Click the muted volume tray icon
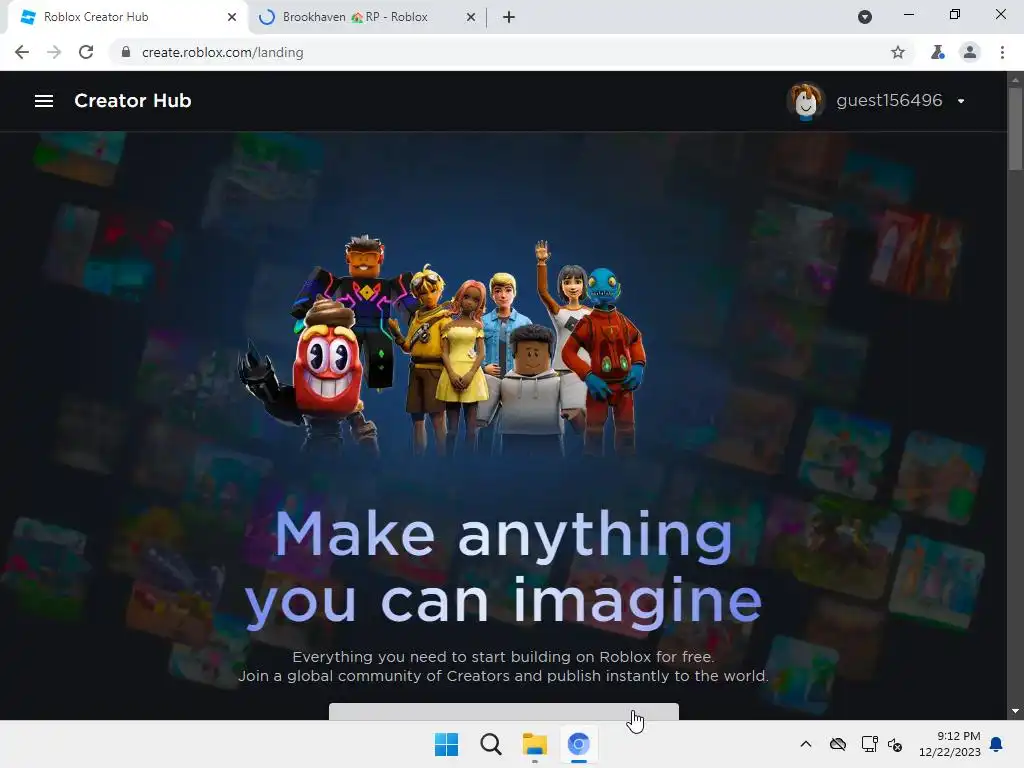The height and width of the screenshot is (768, 1024). coord(895,744)
